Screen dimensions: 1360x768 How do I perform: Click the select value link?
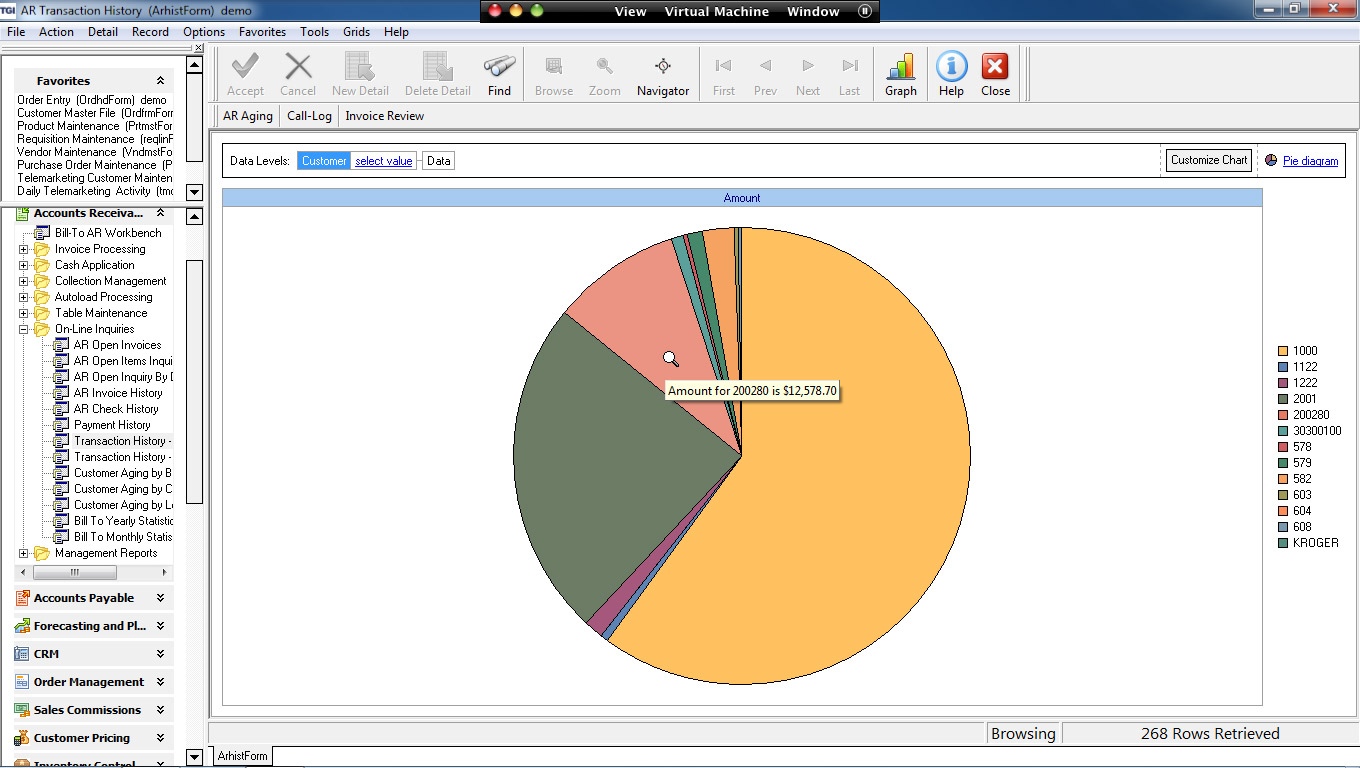pyautogui.click(x=384, y=161)
